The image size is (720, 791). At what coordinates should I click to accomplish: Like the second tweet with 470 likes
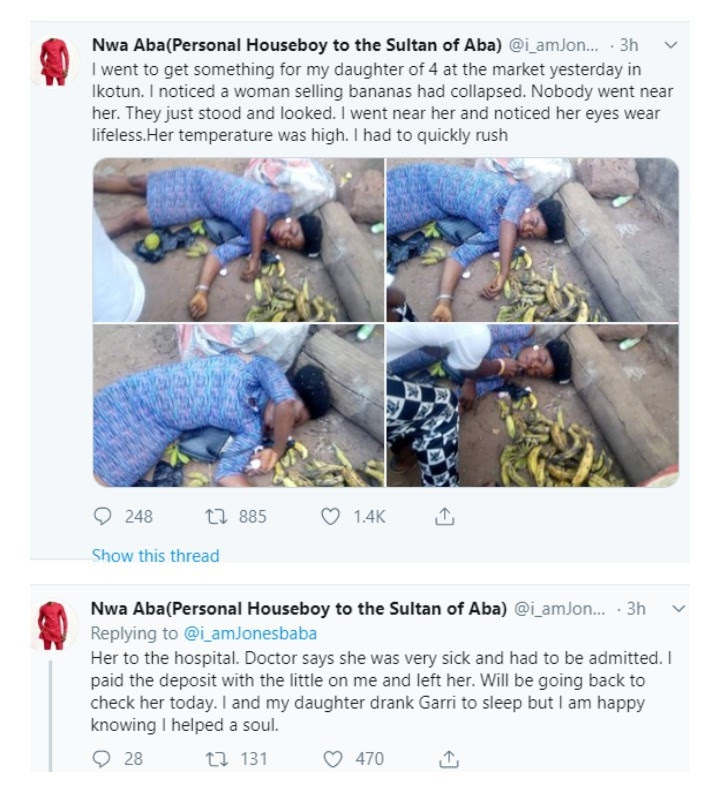click(333, 758)
